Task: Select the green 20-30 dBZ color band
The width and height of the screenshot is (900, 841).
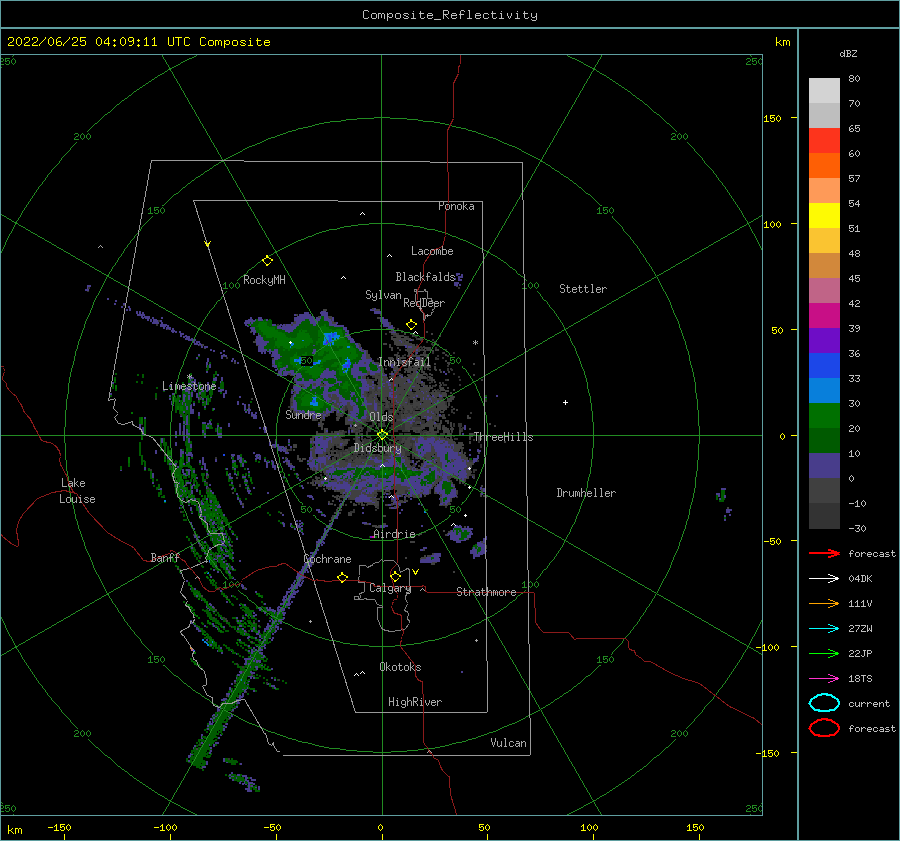Action: [x=824, y=416]
